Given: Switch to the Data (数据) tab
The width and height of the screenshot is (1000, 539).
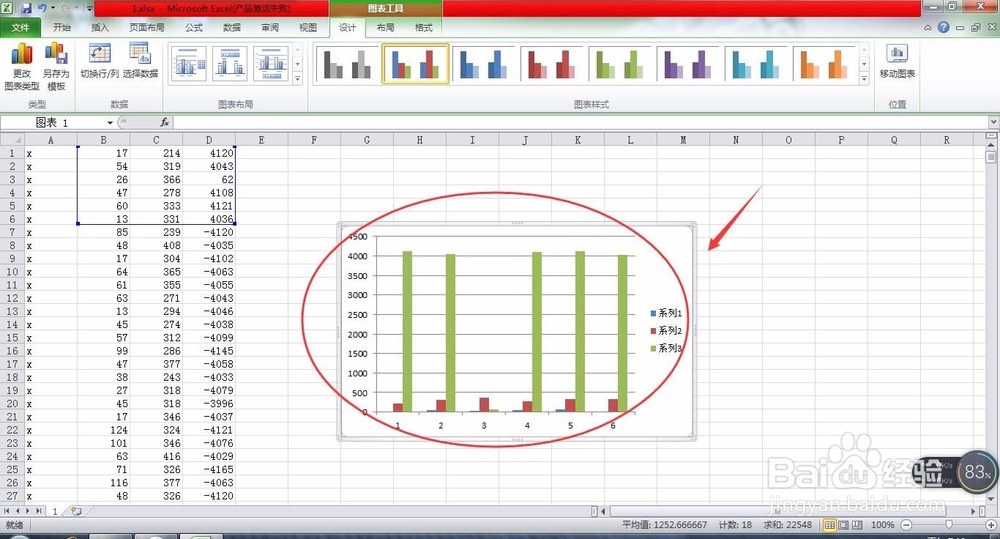Looking at the screenshot, I should [x=232, y=27].
